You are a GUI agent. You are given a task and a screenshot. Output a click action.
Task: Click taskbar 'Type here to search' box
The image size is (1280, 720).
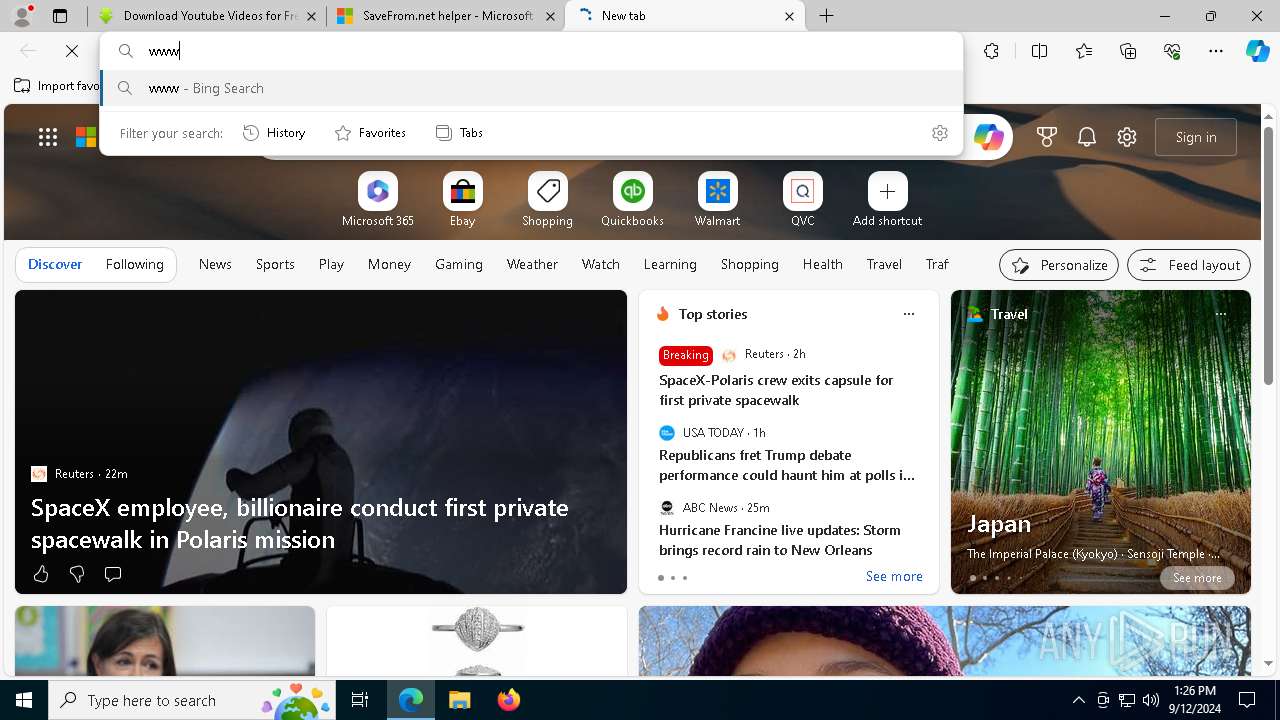193,700
